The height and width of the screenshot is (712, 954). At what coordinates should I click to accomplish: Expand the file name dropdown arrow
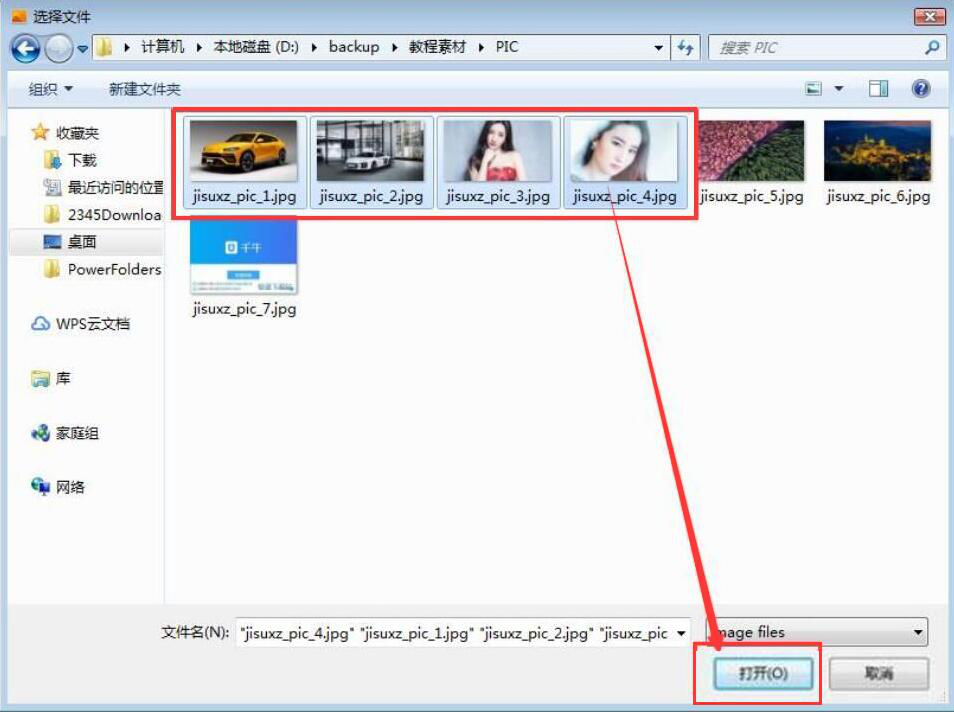click(681, 633)
